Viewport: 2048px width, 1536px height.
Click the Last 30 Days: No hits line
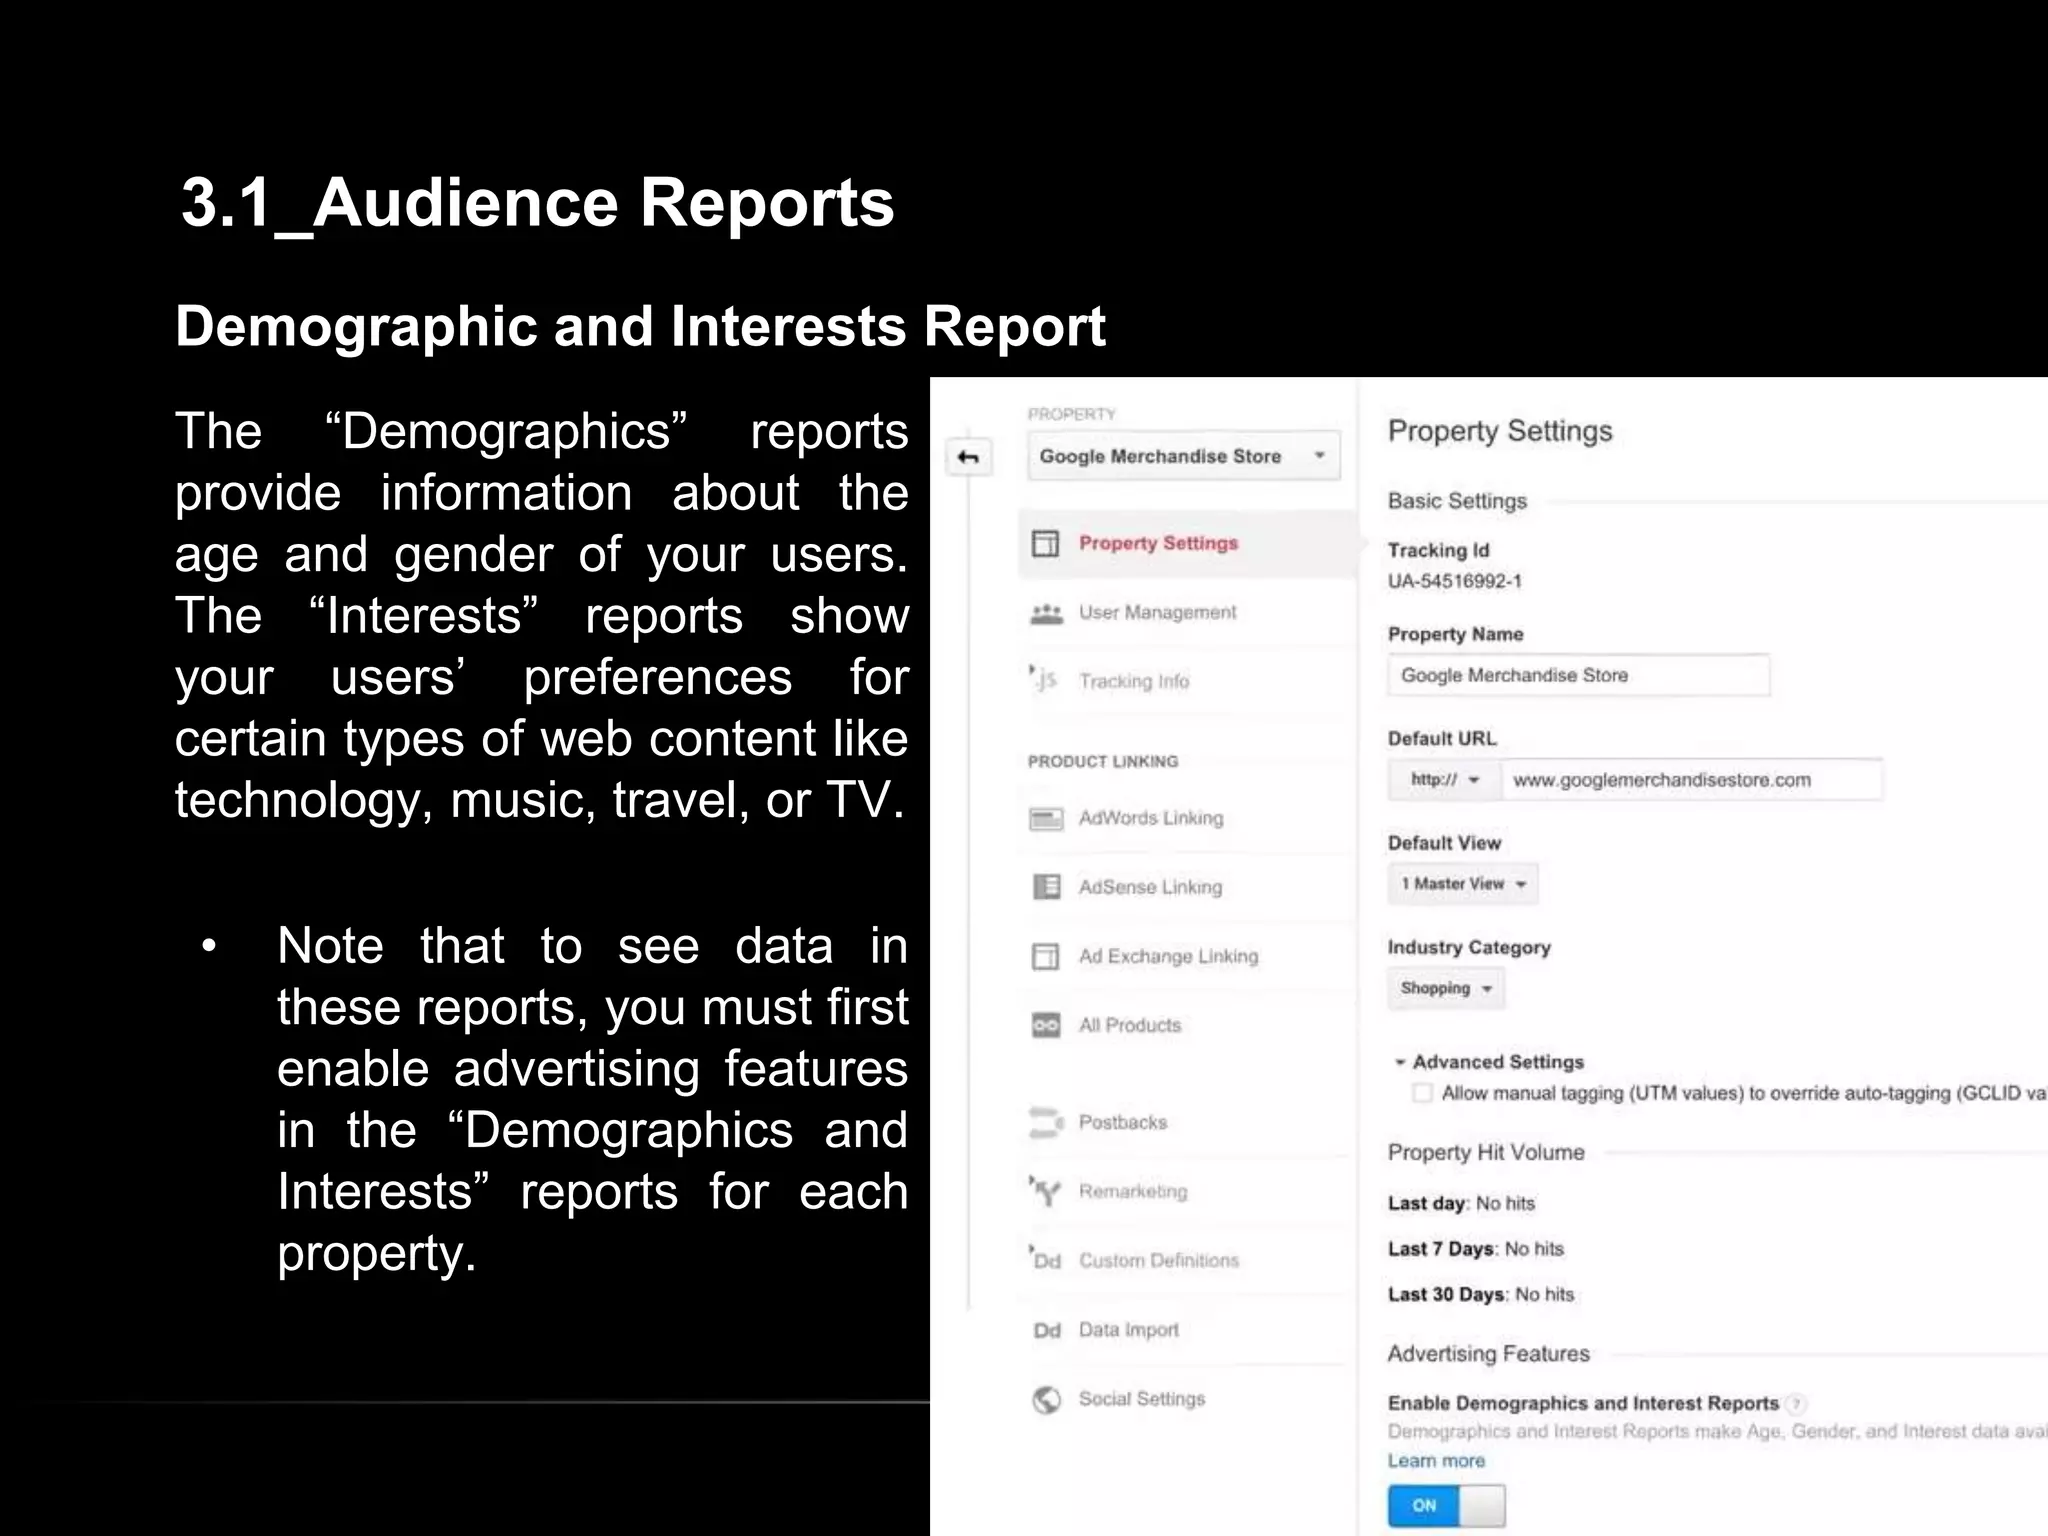pos(1481,1295)
